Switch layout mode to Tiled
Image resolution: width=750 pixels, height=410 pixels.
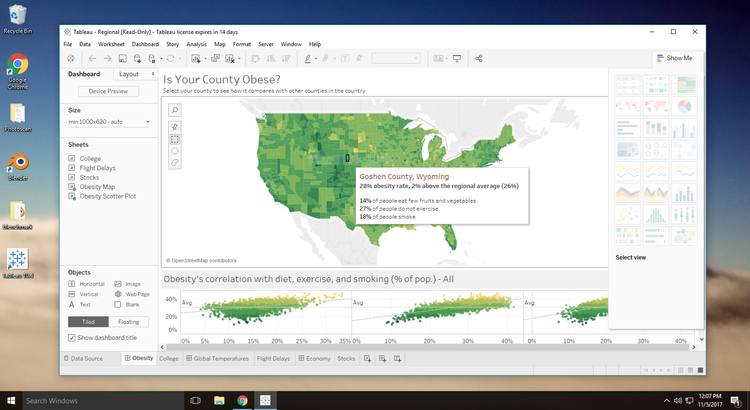click(88, 322)
